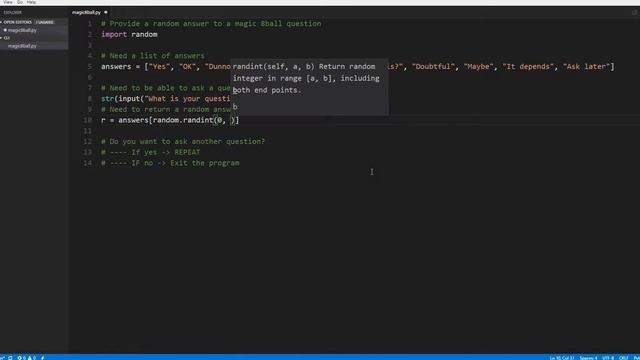Click the split editor icon at top right
640x360 pixels.
tap(634, 12)
